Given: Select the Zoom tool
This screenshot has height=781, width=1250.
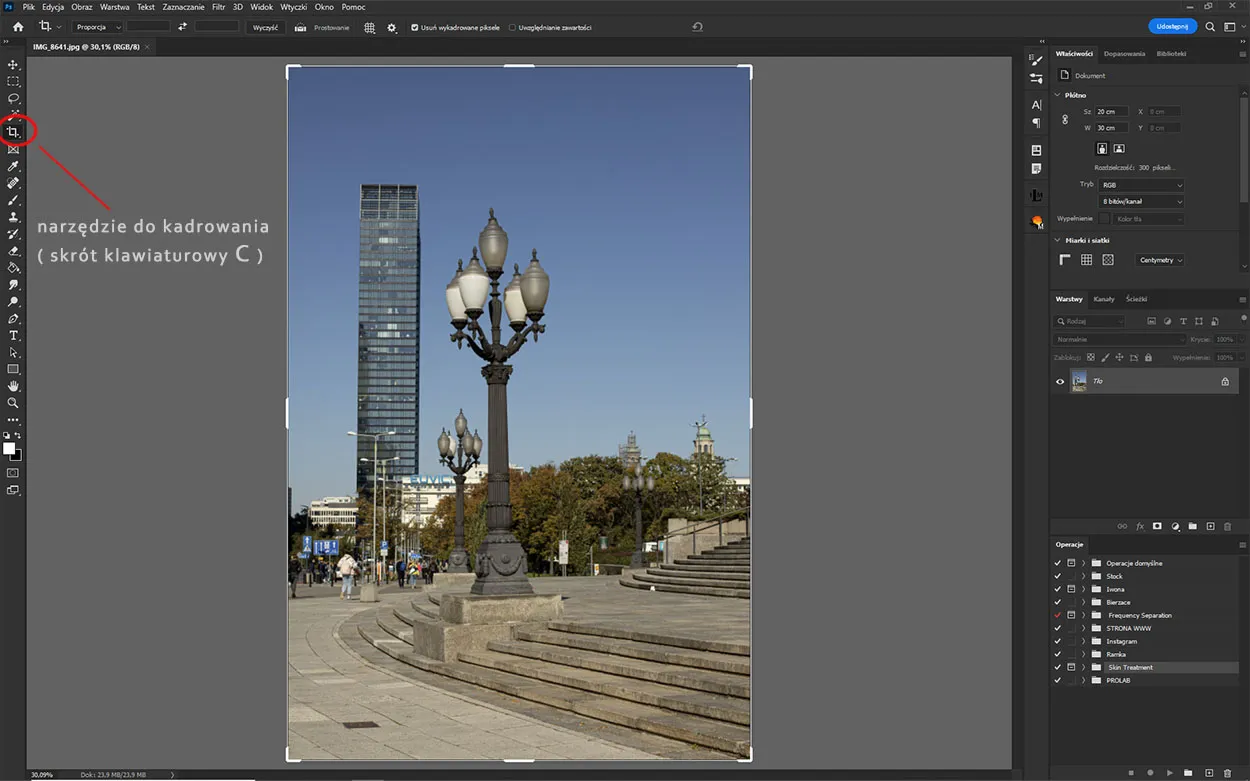Looking at the screenshot, I should click(13, 403).
